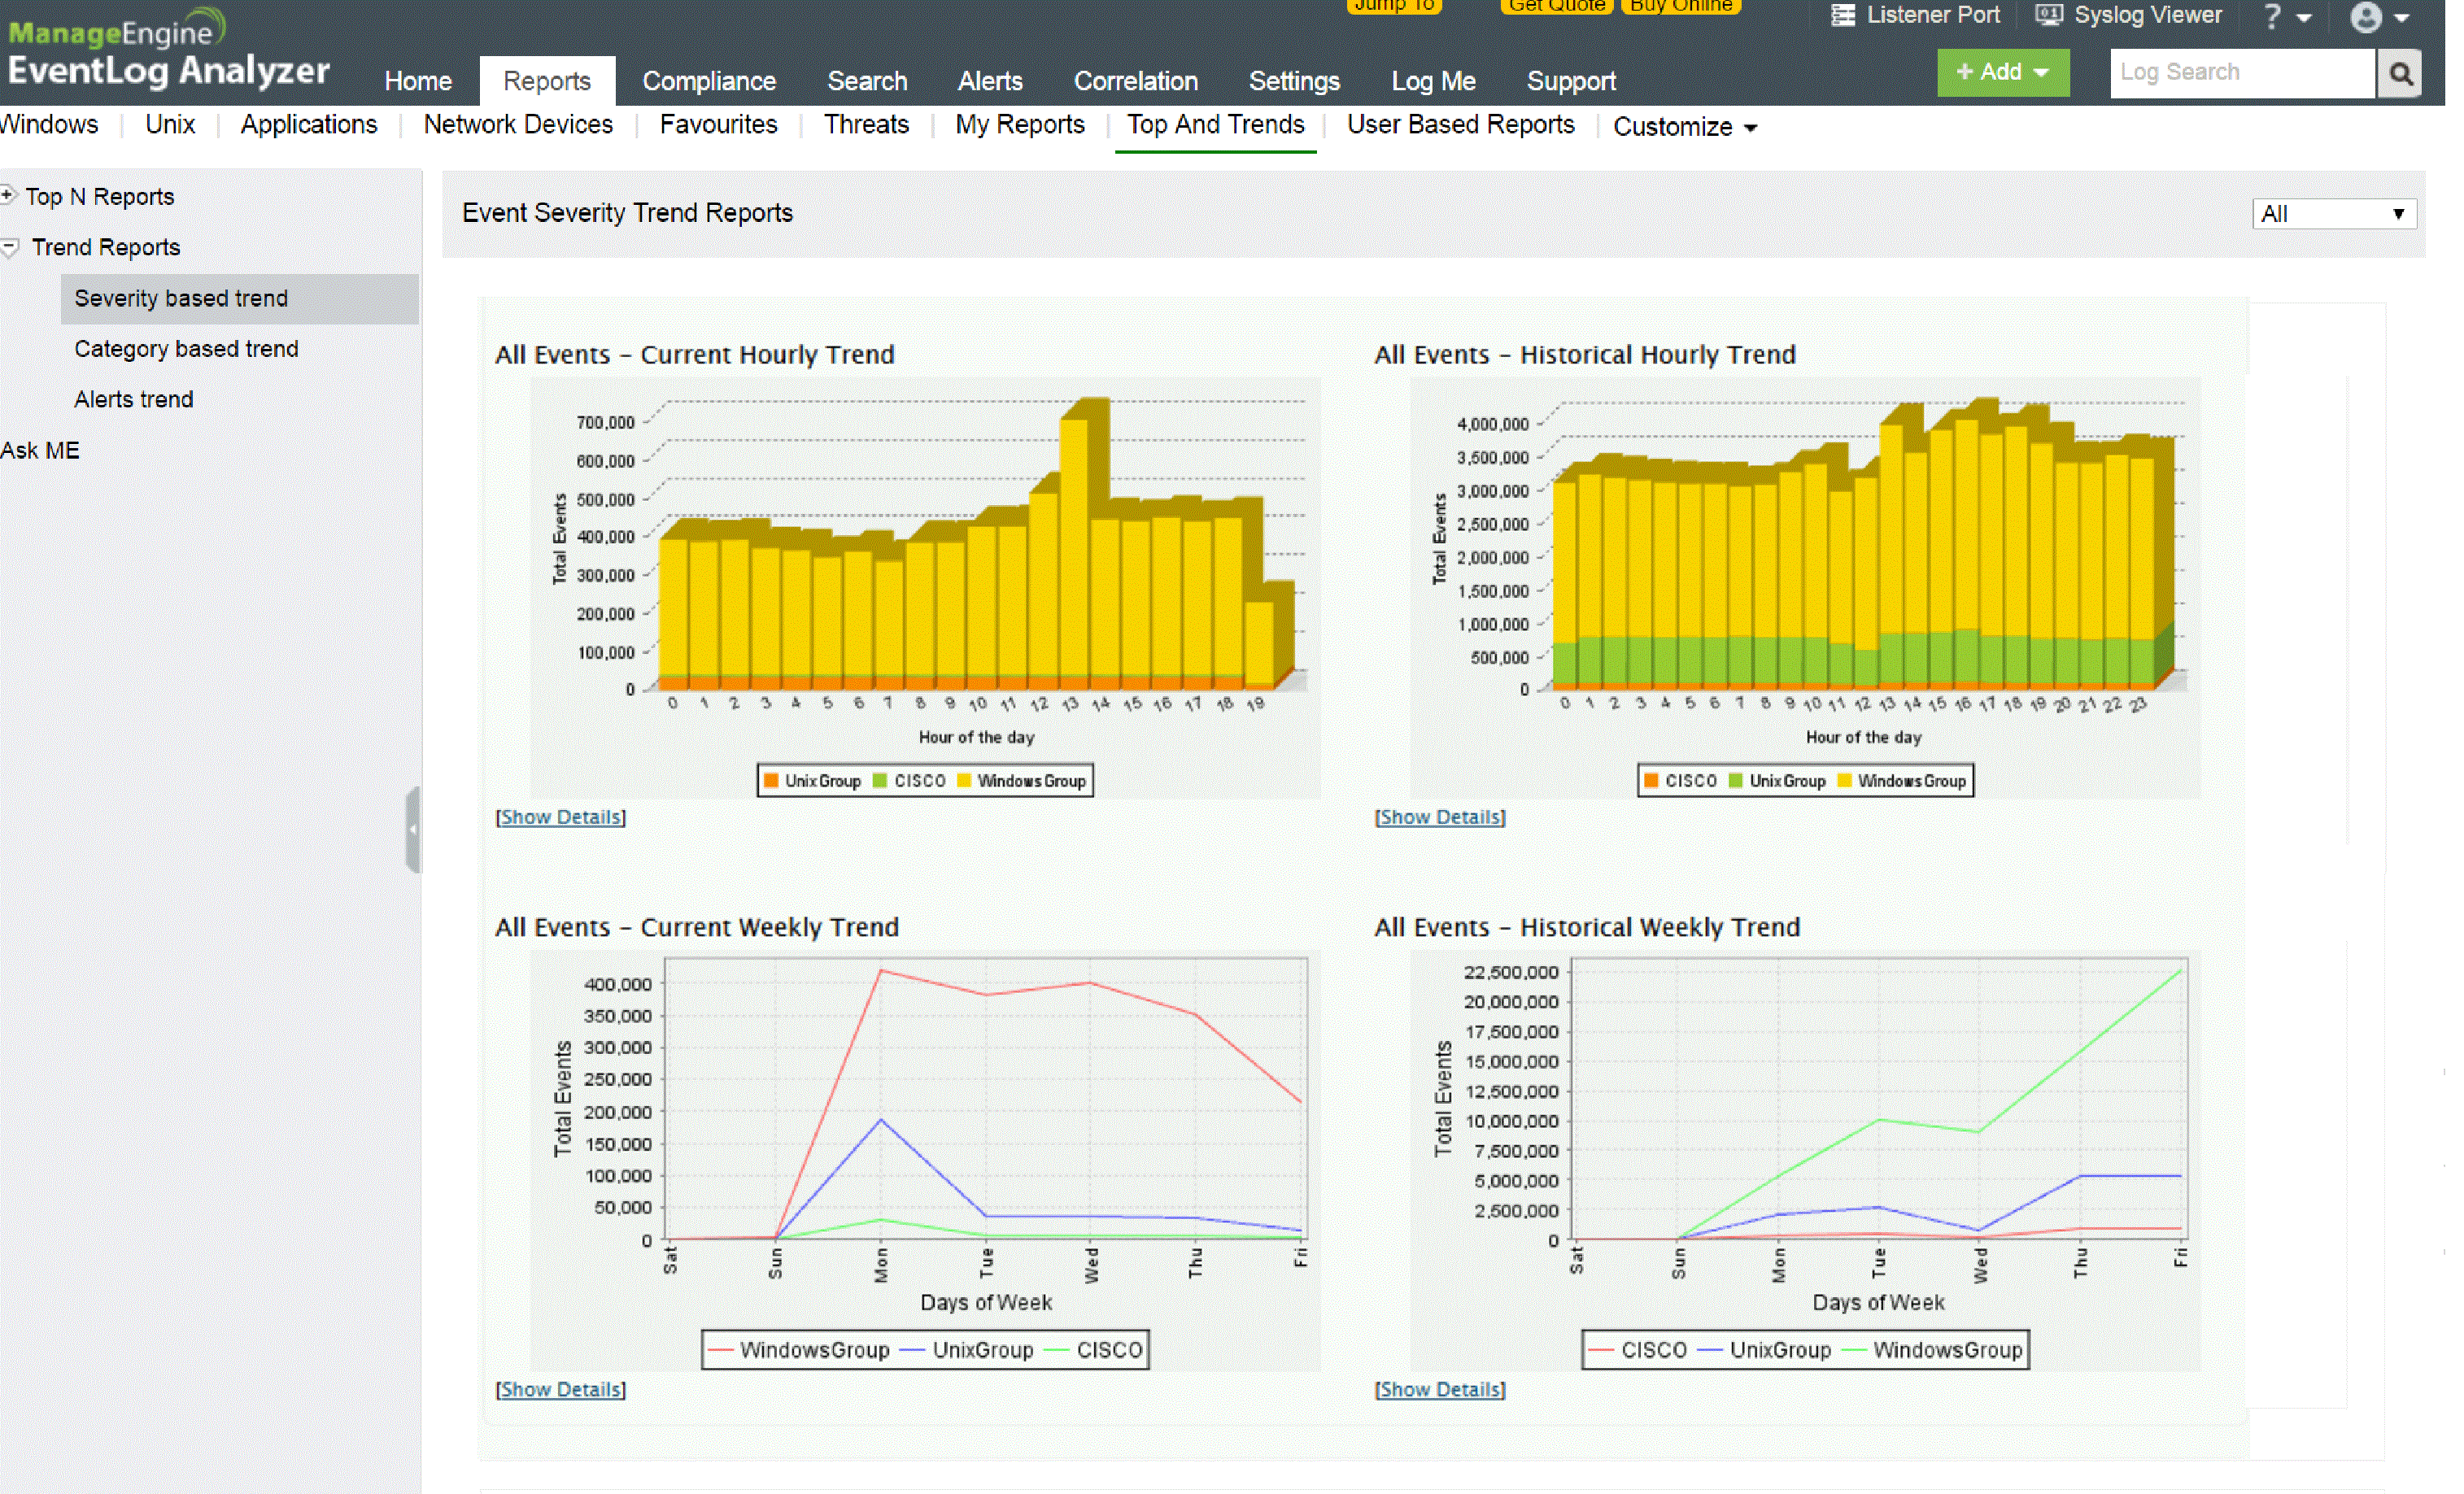This screenshot has width=2464, height=1494.
Task: Expand the Top N Reports tree
Action: (x=9, y=195)
